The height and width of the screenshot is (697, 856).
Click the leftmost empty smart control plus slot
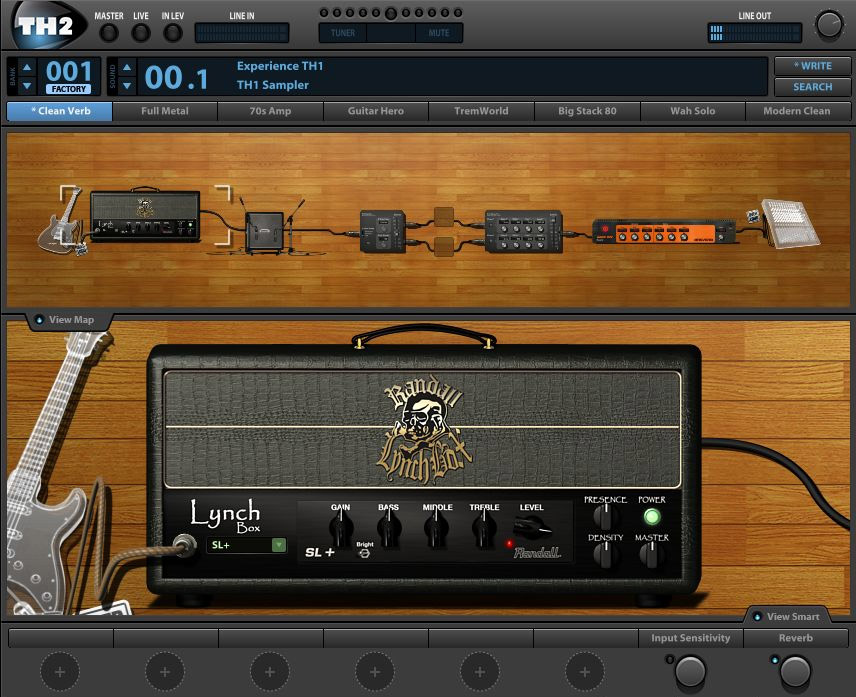tap(60, 672)
